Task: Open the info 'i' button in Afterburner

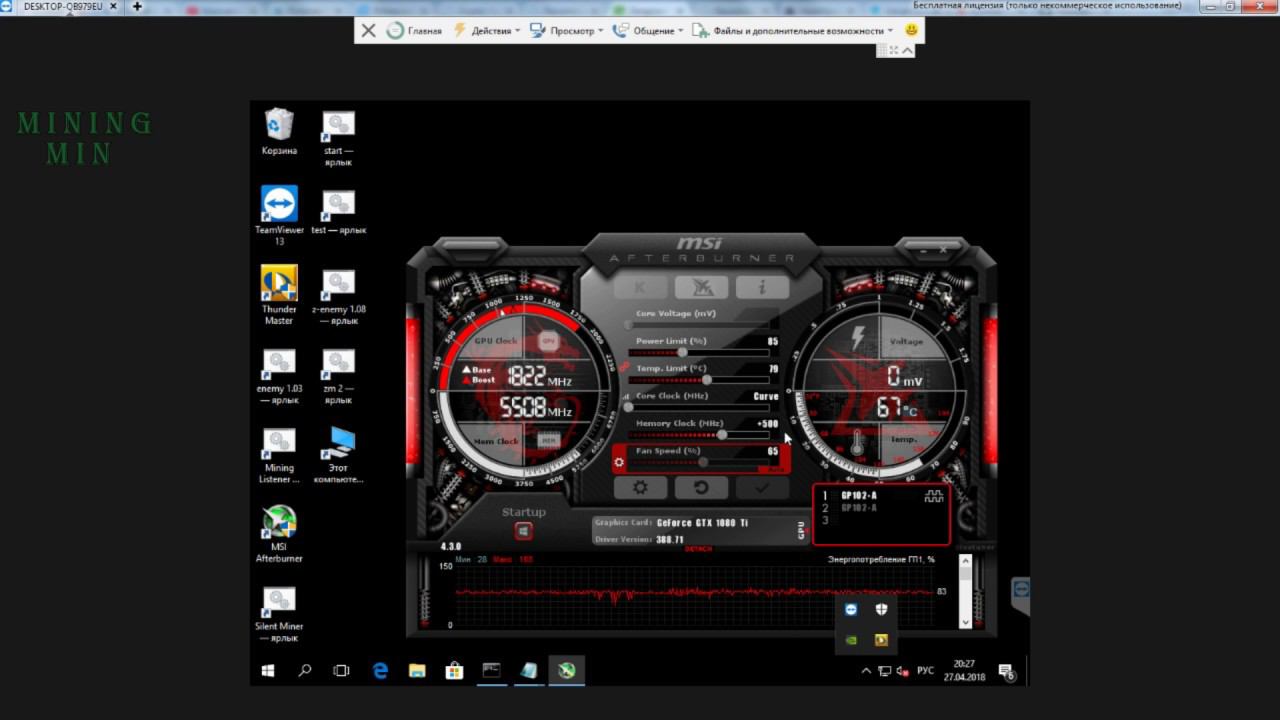Action: tap(762, 288)
